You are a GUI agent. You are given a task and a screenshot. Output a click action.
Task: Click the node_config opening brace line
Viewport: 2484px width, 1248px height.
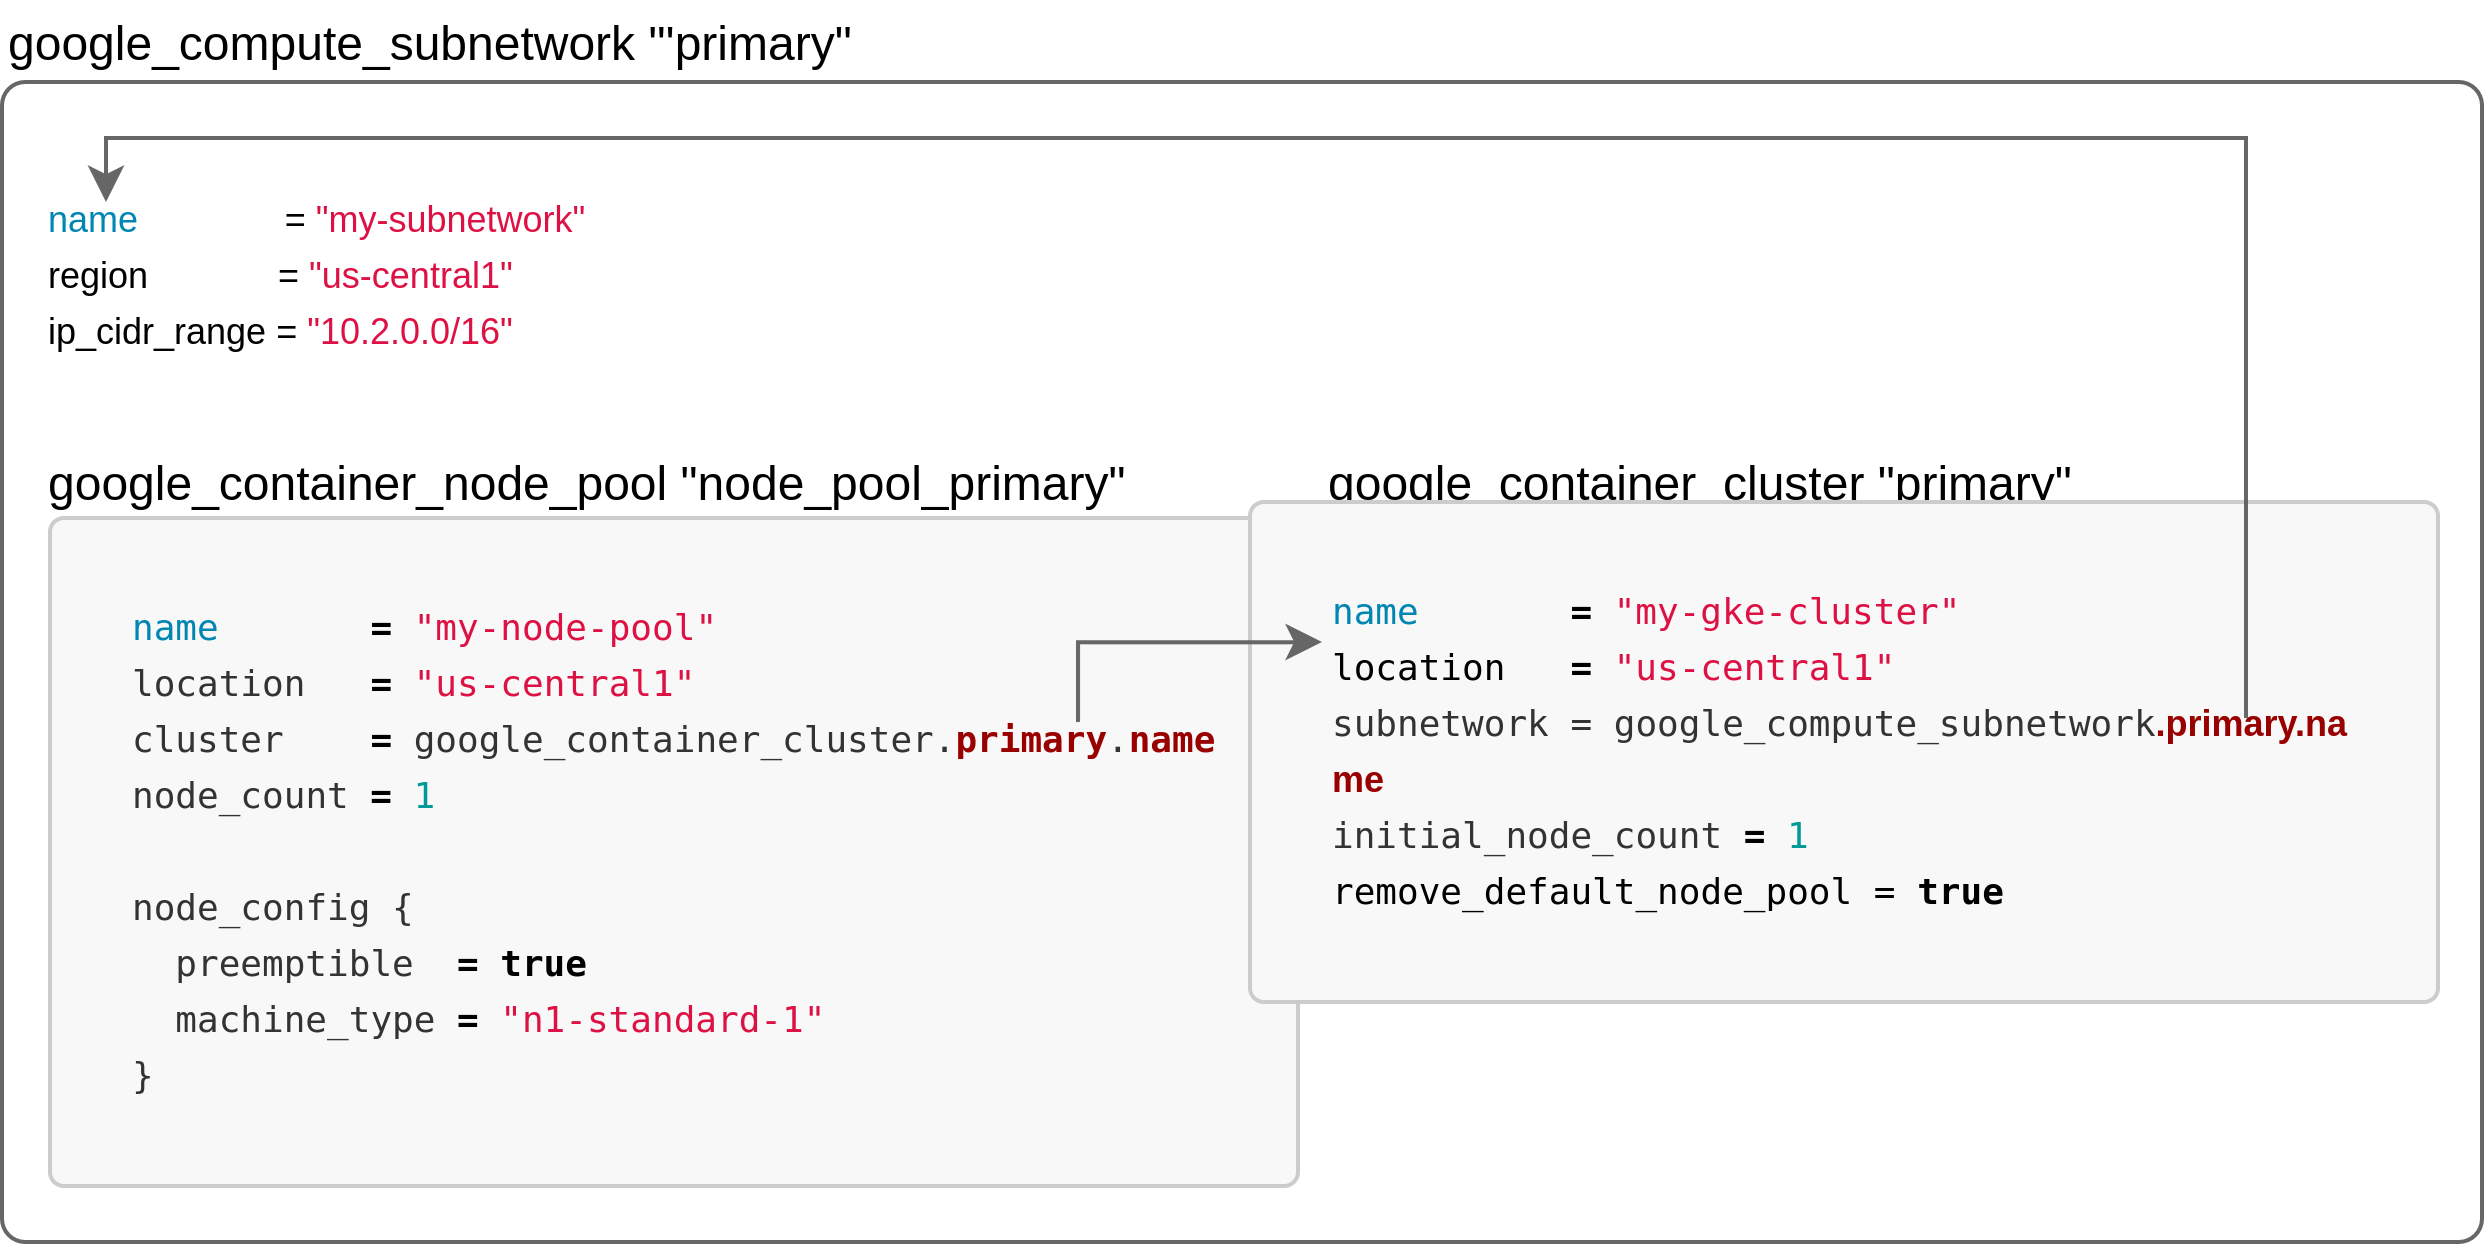(x=273, y=908)
